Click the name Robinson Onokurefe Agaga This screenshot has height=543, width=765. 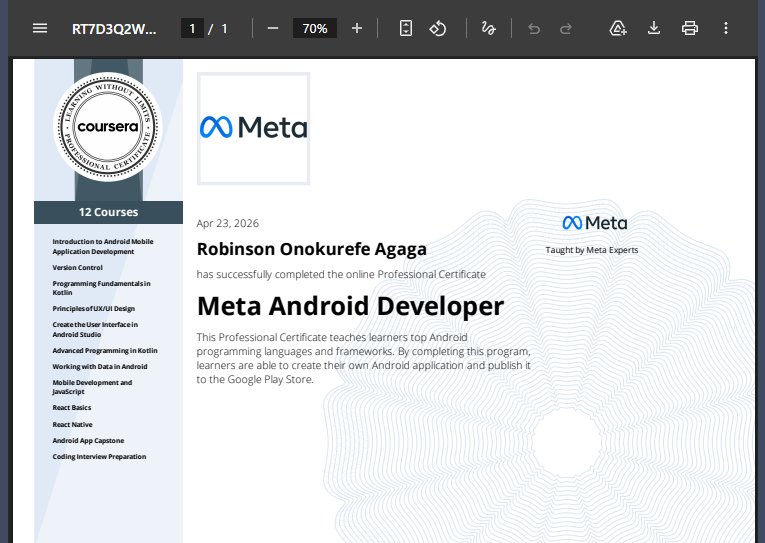click(312, 249)
